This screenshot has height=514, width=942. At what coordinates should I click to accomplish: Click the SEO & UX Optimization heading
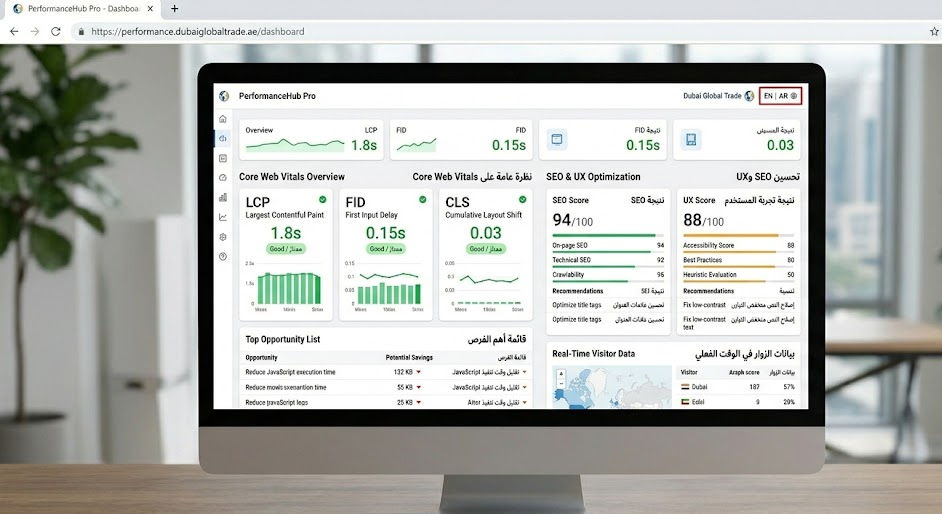pyautogui.click(x=593, y=177)
